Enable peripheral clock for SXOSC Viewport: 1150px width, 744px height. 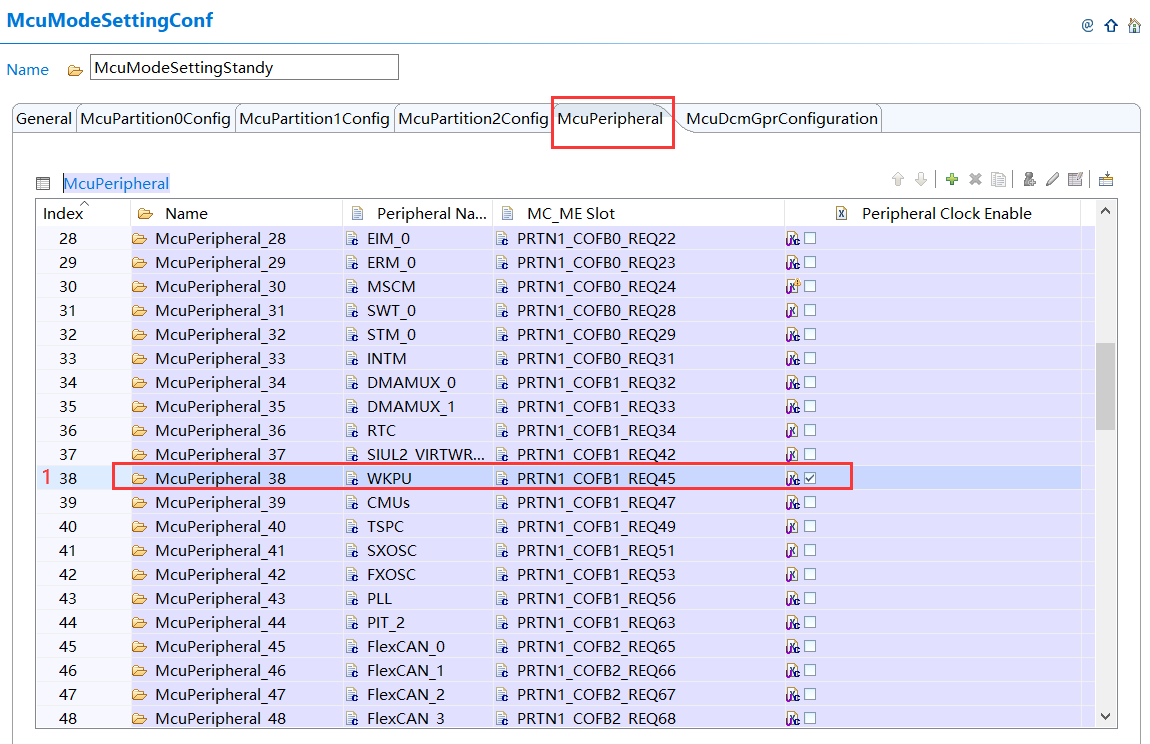[x=810, y=550]
